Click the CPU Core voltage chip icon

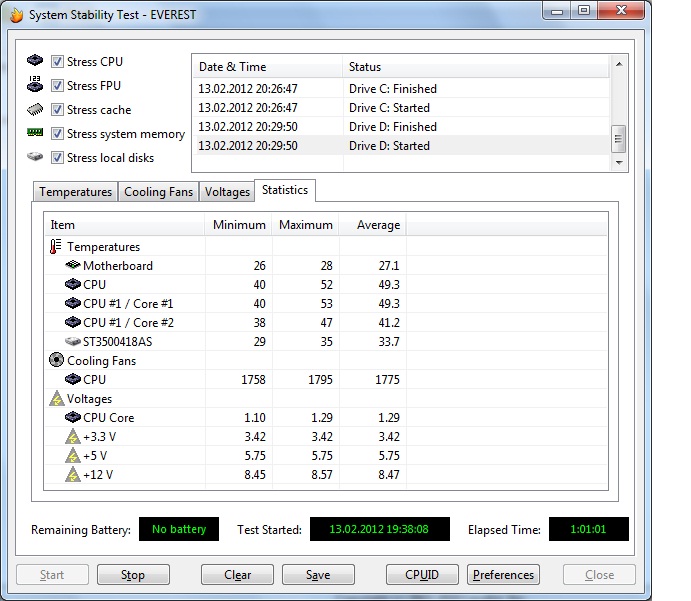click(72, 418)
